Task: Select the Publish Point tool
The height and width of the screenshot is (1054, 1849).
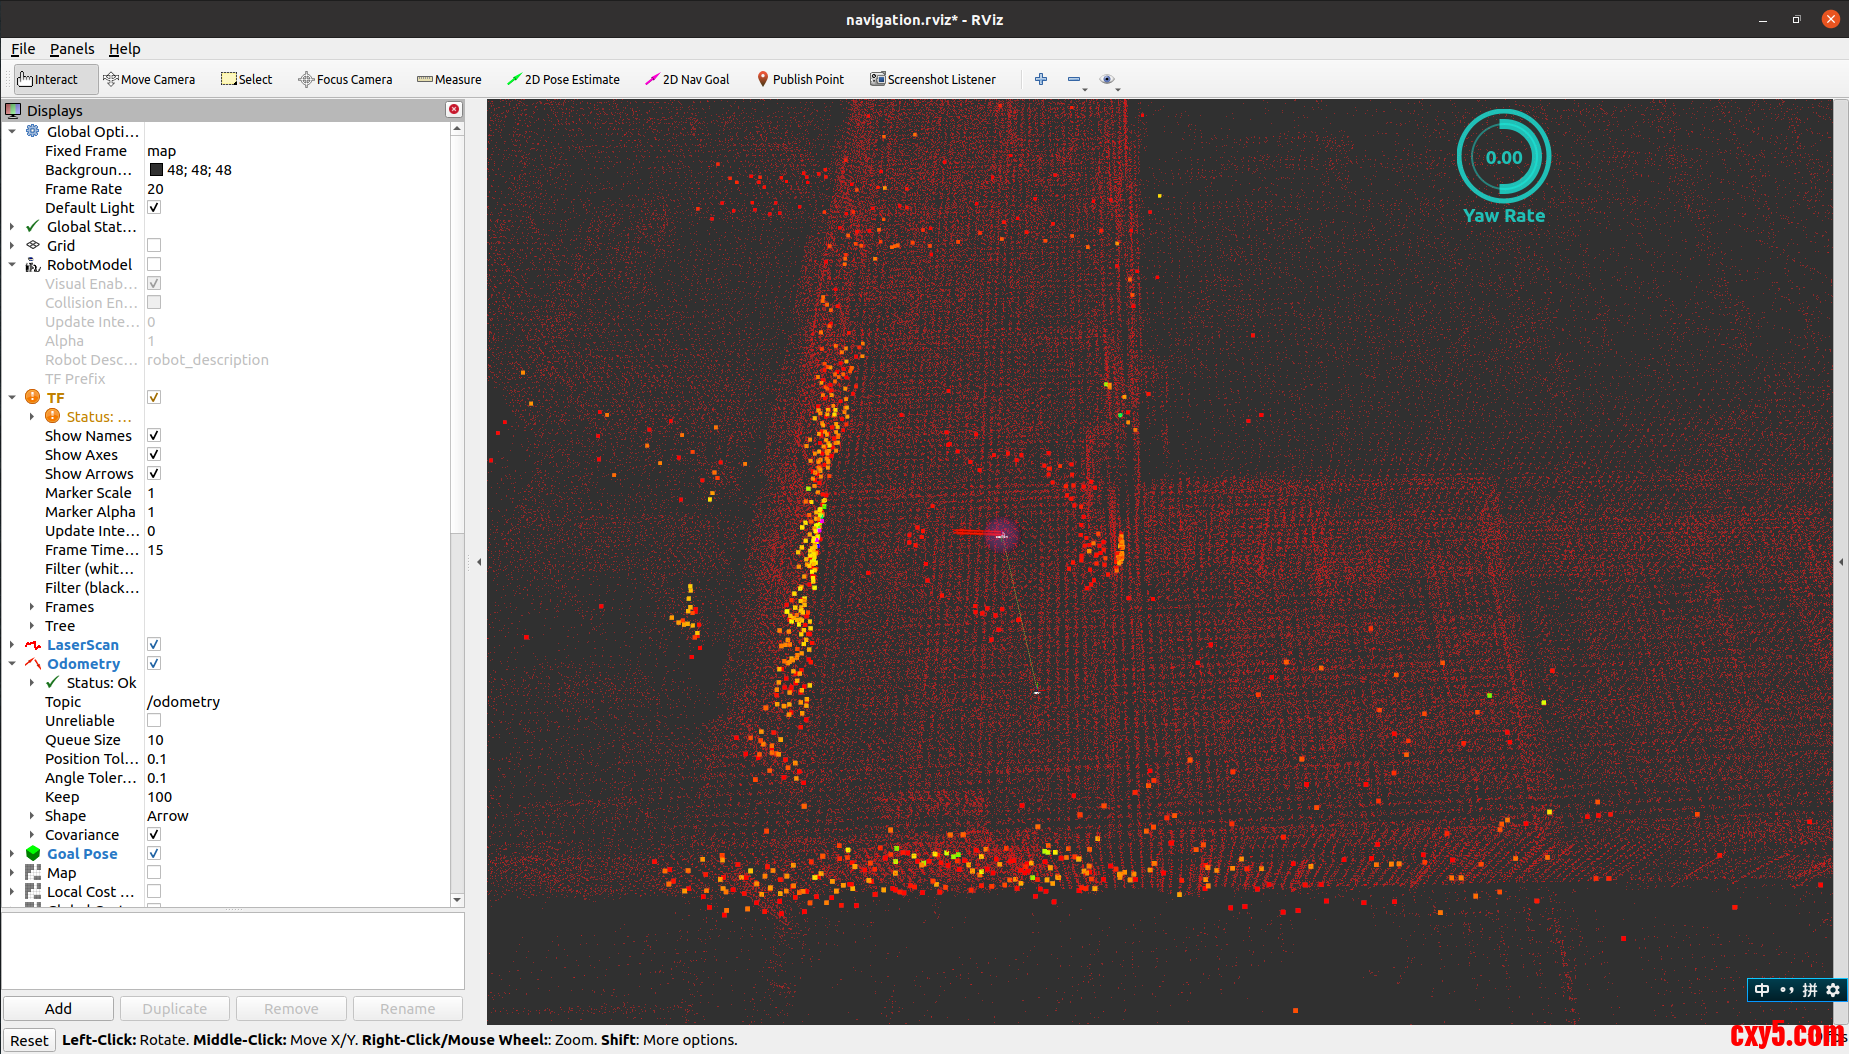Action: [x=800, y=79]
